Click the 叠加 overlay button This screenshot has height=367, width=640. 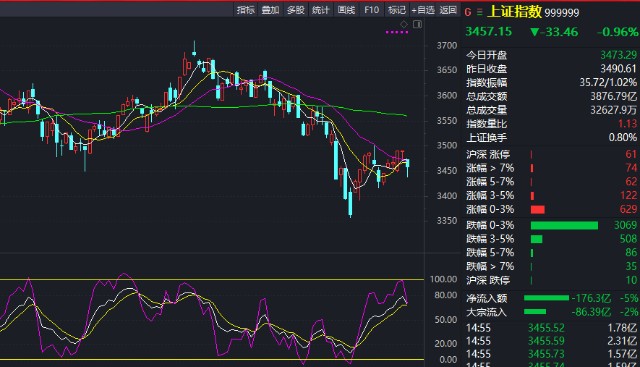[270, 10]
